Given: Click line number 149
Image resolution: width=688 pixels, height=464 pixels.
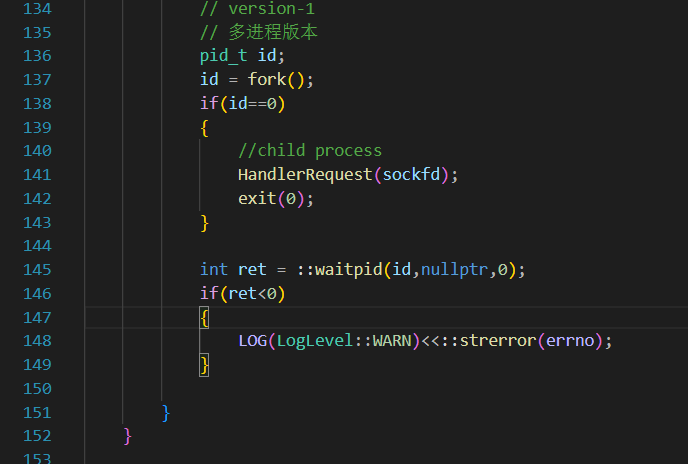Looking at the screenshot, I should pos(37,365).
